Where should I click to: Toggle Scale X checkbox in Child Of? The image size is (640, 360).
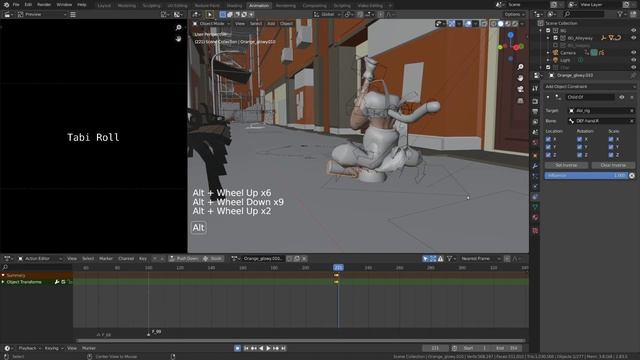[611, 139]
